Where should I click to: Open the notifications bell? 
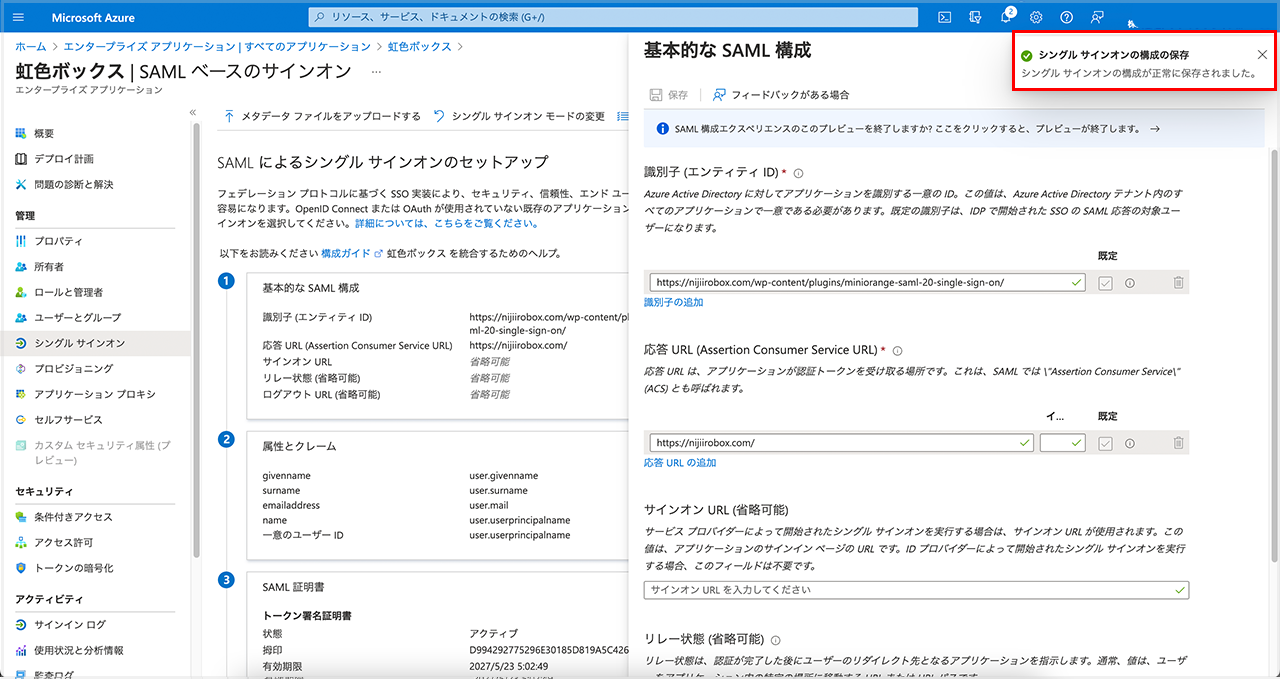coord(1006,17)
